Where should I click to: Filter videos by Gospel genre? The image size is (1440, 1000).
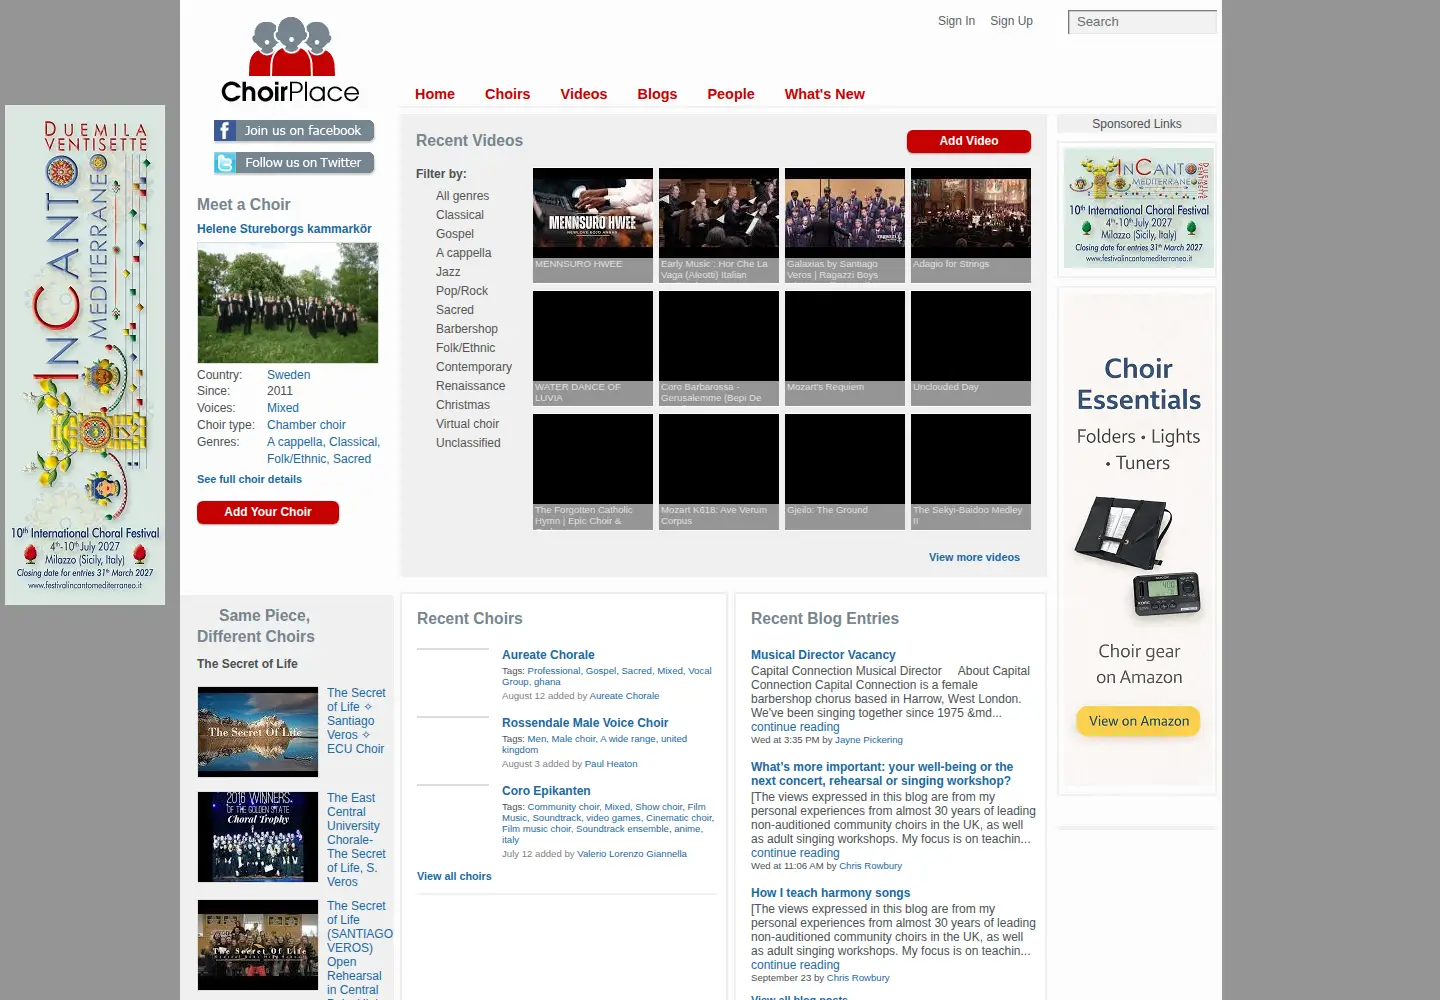click(x=455, y=234)
